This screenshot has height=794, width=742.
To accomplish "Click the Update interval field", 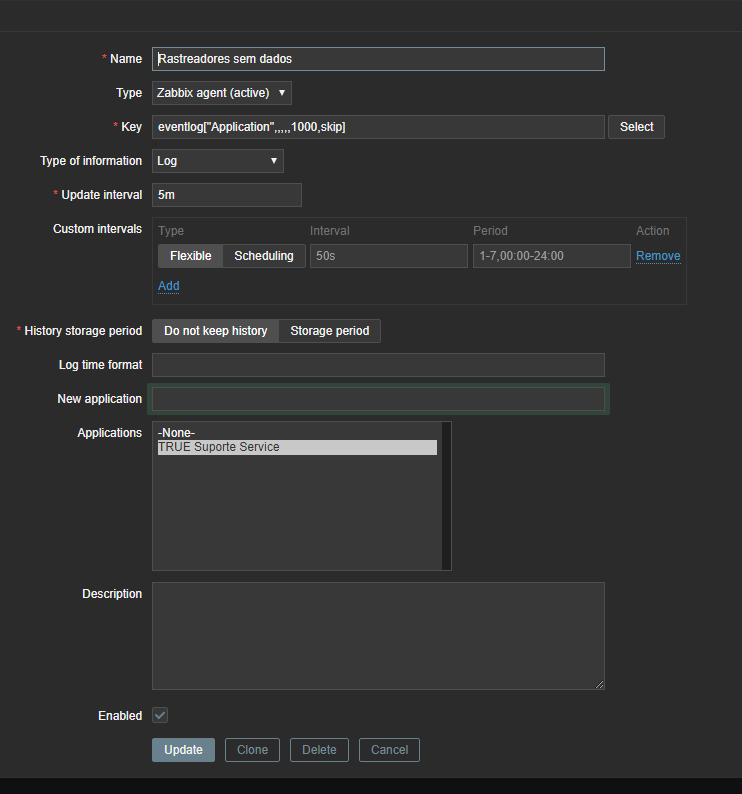I will 227,195.
